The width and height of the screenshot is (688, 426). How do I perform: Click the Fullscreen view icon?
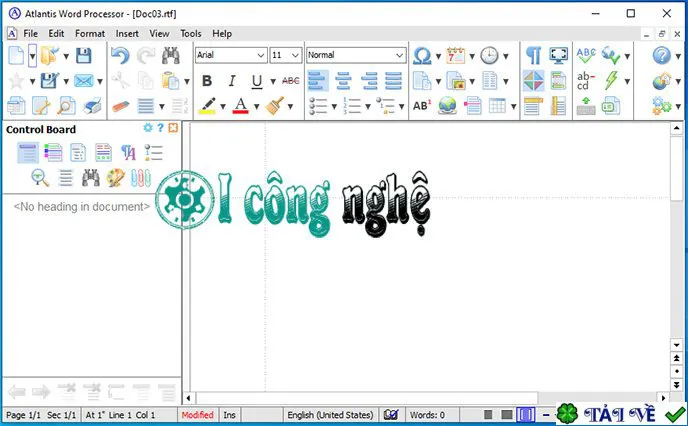(558, 56)
